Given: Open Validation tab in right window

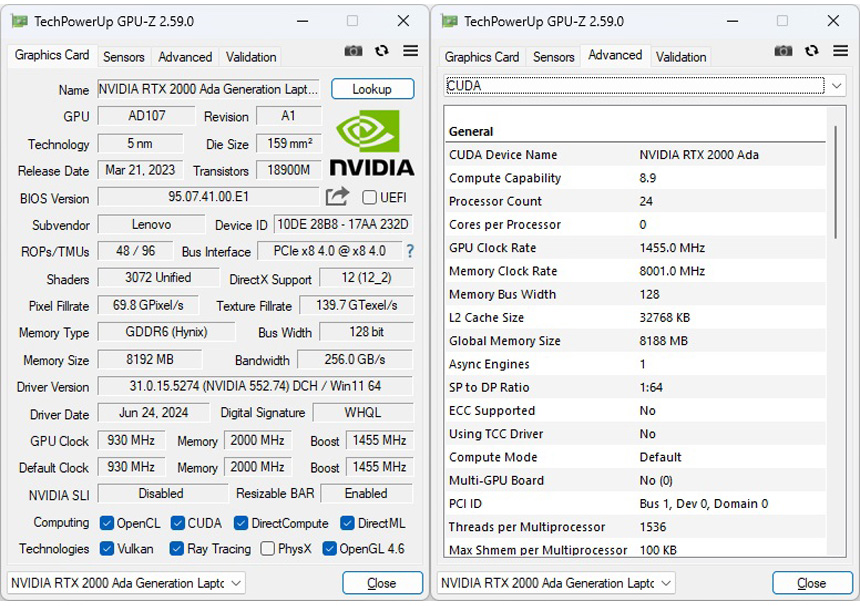Looking at the screenshot, I should 681,57.
